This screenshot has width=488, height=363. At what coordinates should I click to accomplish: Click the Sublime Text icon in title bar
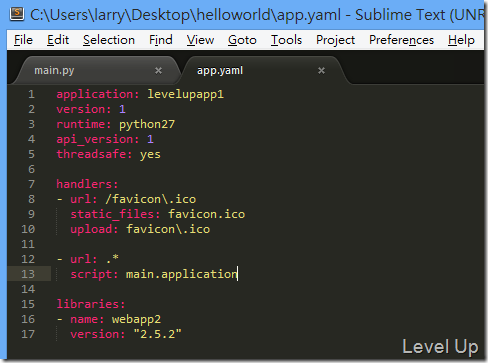[17, 14]
